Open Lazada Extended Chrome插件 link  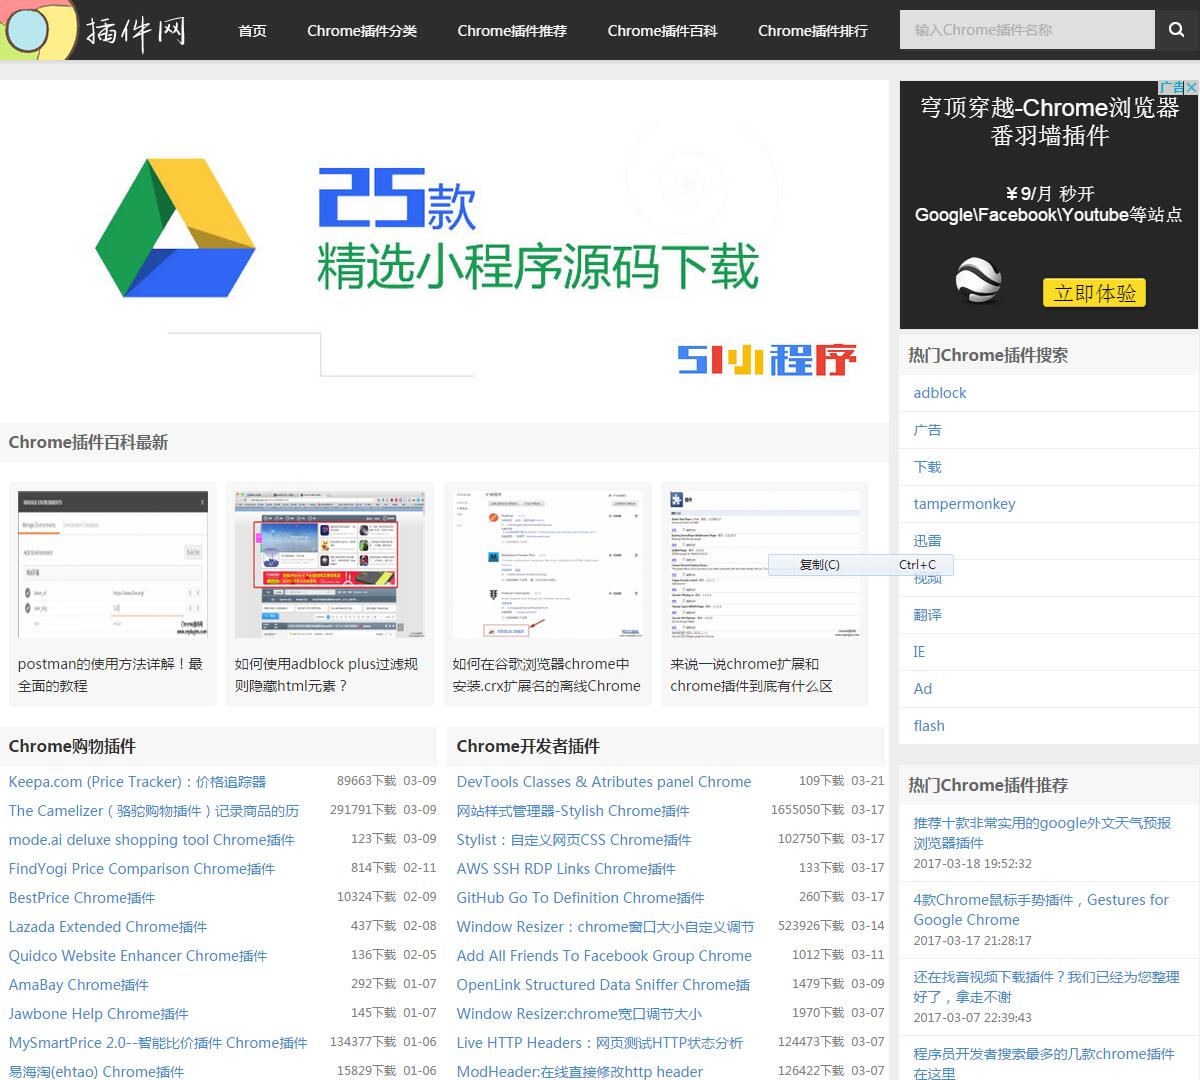pyautogui.click(x=108, y=927)
